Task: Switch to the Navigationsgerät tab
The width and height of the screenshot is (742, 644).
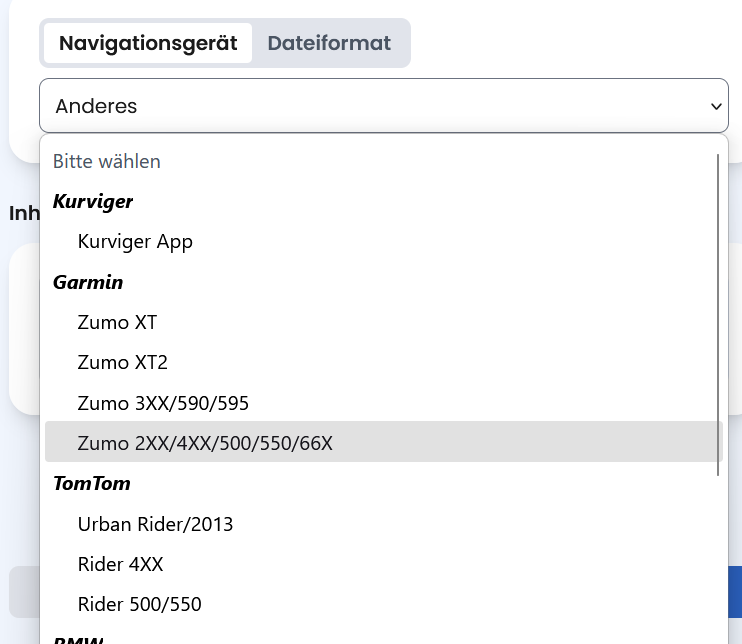Action: [148, 44]
